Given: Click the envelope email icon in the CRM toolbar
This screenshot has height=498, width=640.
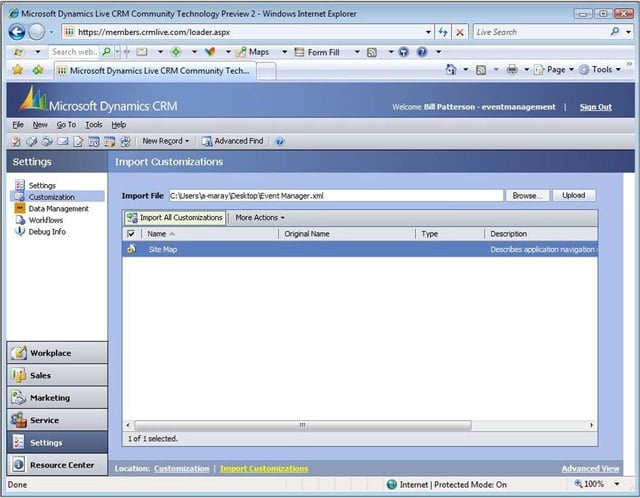Looking at the screenshot, I should [x=62, y=141].
